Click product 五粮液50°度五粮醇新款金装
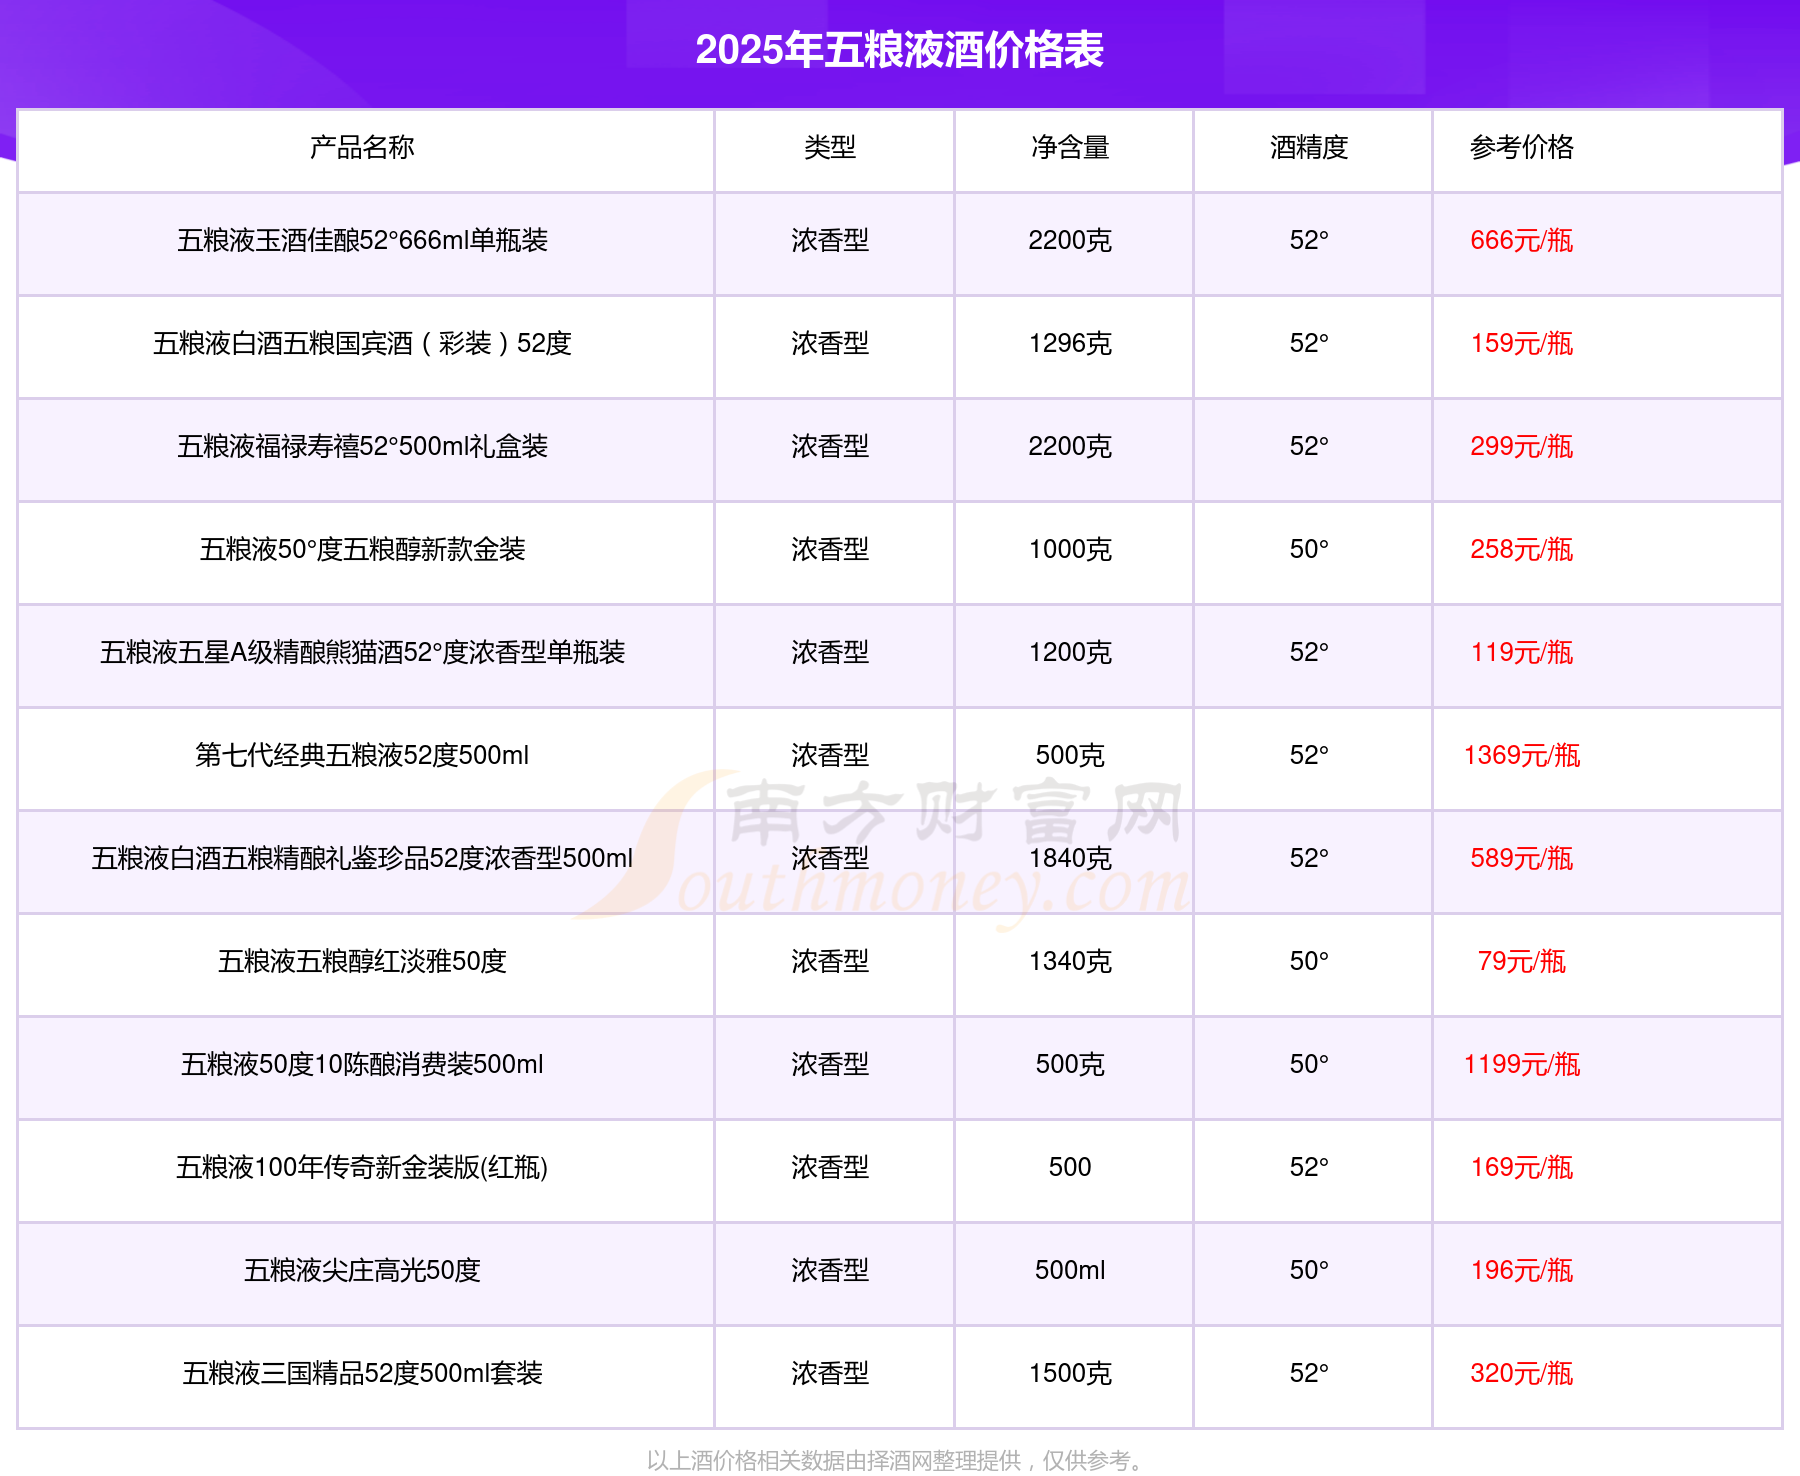1800x1476 pixels. click(x=362, y=549)
